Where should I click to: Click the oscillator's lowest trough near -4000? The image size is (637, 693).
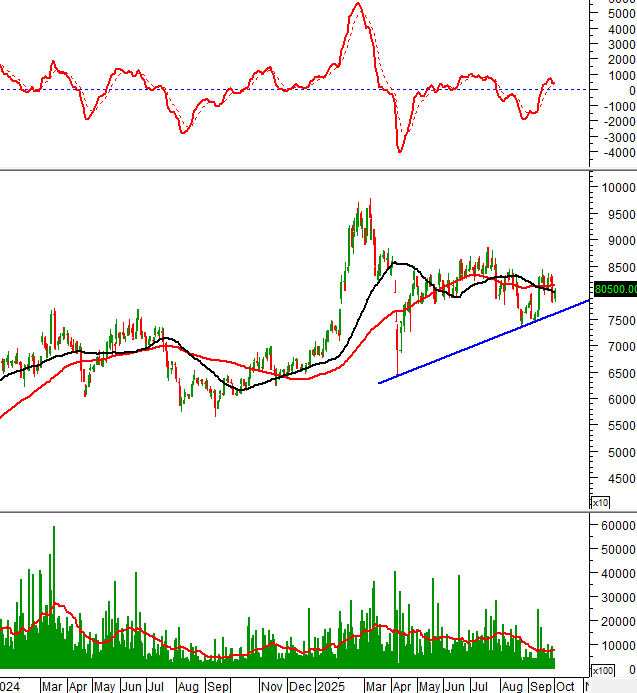tap(400, 151)
